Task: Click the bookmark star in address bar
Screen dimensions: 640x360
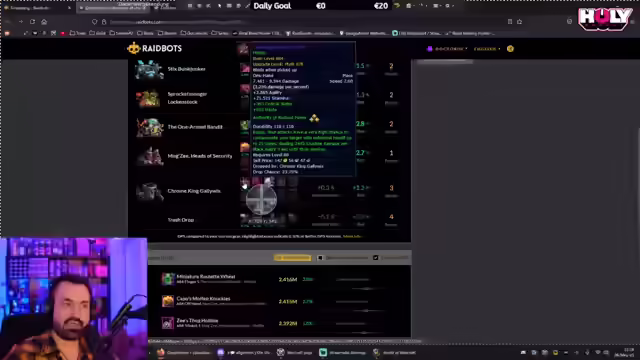Action: click(x=520, y=22)
